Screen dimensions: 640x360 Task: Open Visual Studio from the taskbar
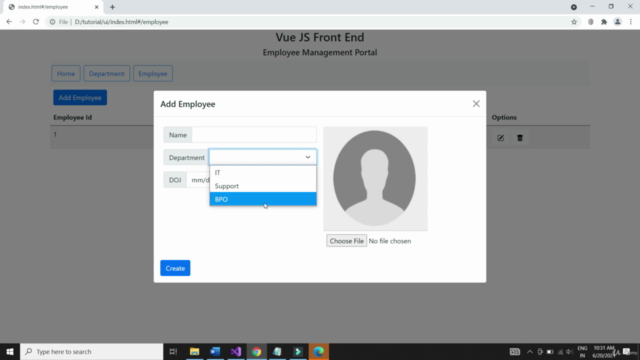[x=236, y=351]
